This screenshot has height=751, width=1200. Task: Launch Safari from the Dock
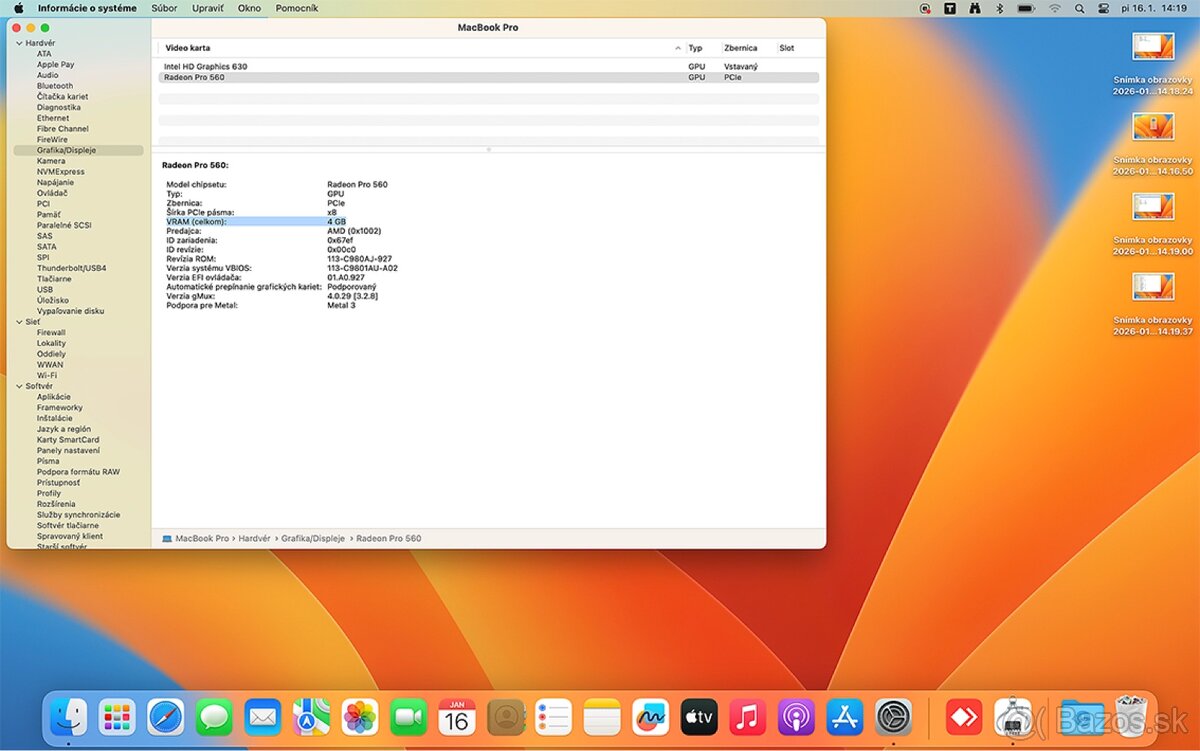click(x=165, y=717)
